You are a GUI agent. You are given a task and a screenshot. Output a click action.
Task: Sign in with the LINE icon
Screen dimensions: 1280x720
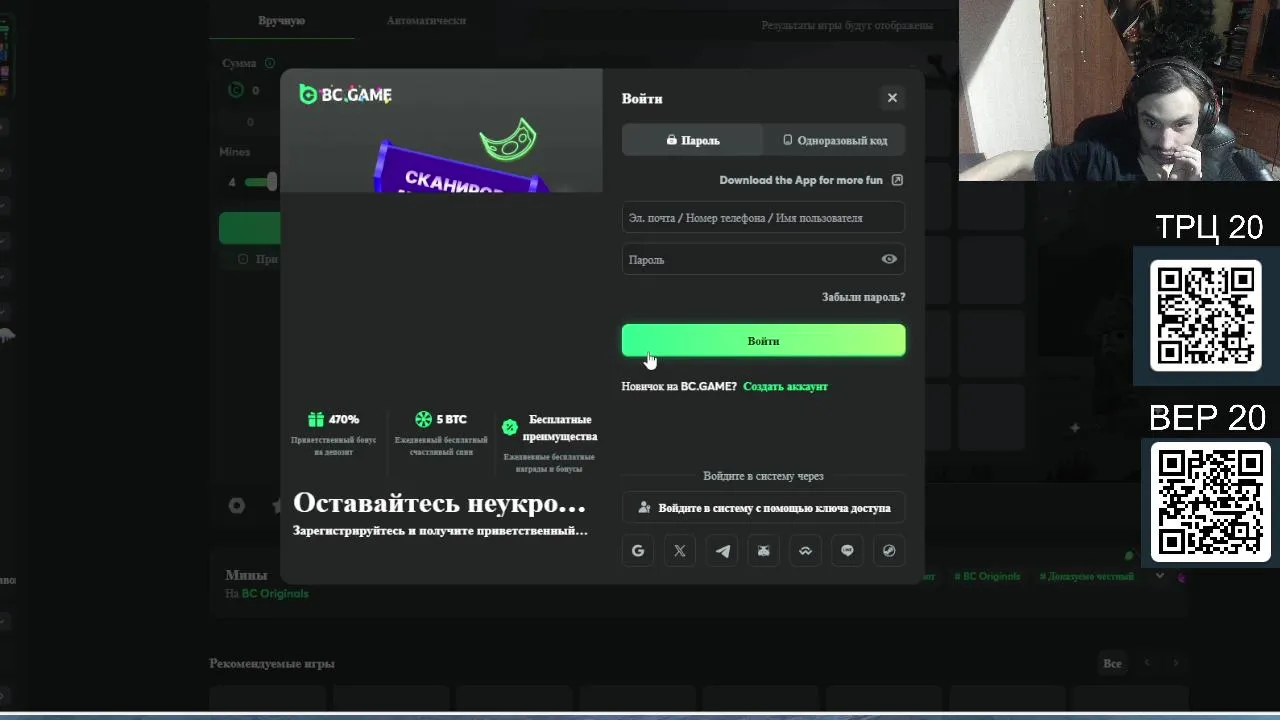coord(847,550)
